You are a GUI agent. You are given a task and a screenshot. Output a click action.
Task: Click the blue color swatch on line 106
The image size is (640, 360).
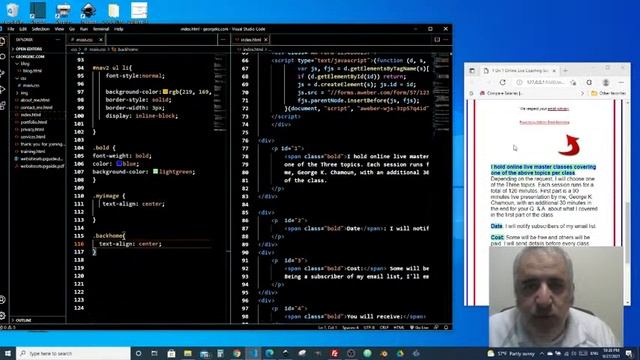click(119, 164)
